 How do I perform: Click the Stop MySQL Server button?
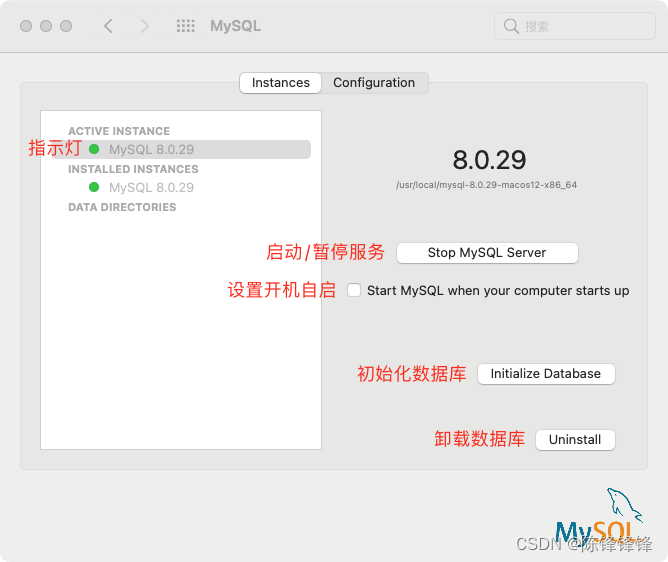click(x=487, y=253)
